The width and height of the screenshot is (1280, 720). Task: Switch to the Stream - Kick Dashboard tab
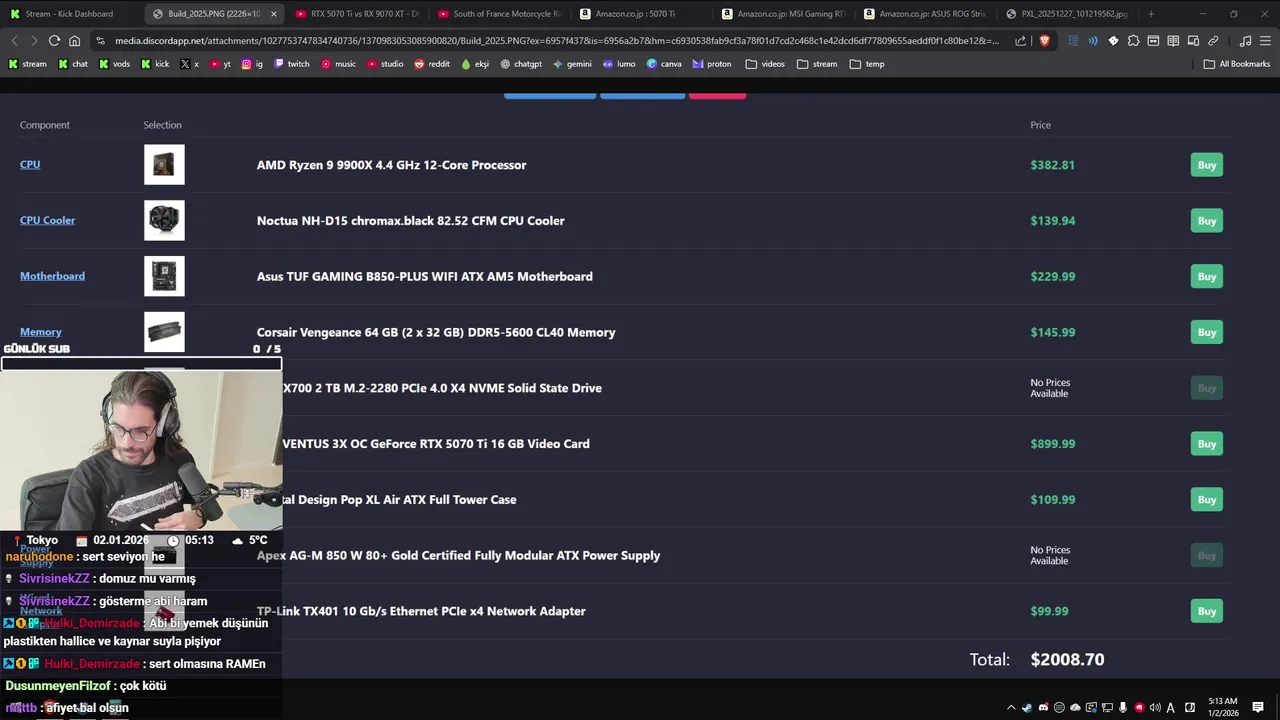70,14
